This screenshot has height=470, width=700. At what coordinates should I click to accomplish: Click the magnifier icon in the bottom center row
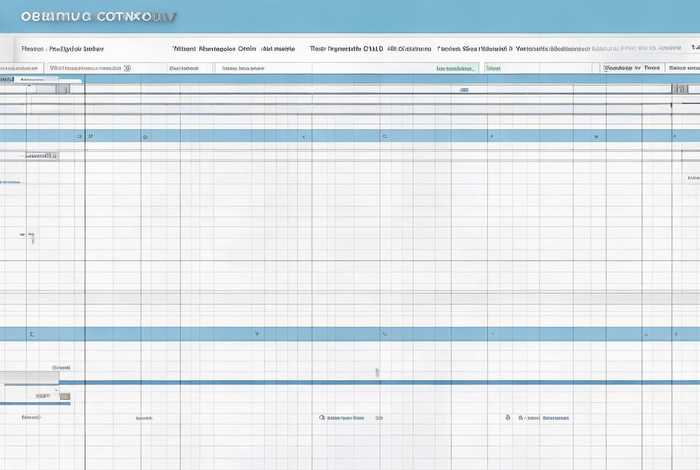322,417
